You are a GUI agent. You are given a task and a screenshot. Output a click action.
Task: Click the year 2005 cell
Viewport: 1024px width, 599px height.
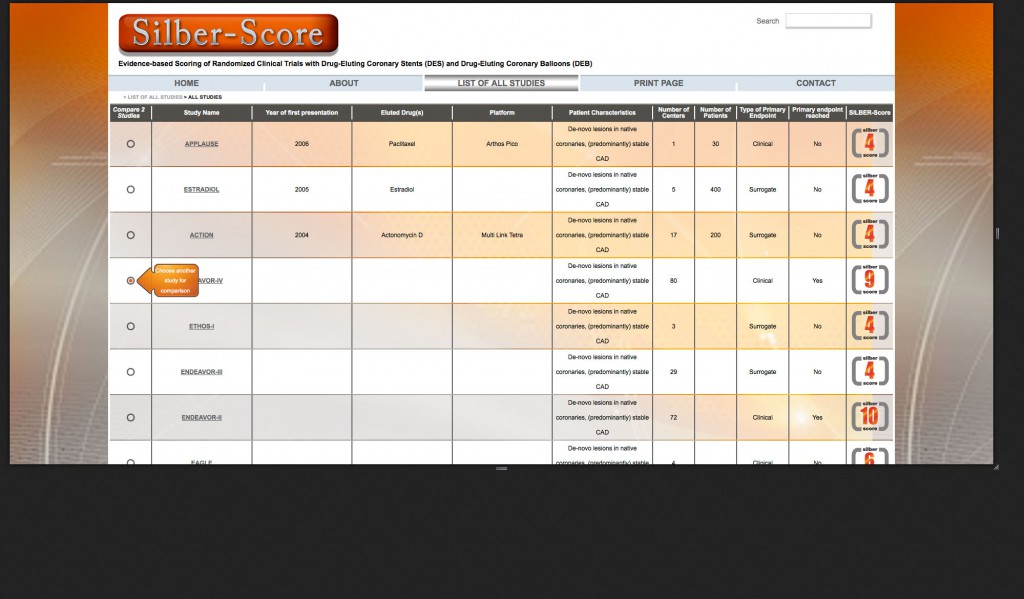click(302, 189)
